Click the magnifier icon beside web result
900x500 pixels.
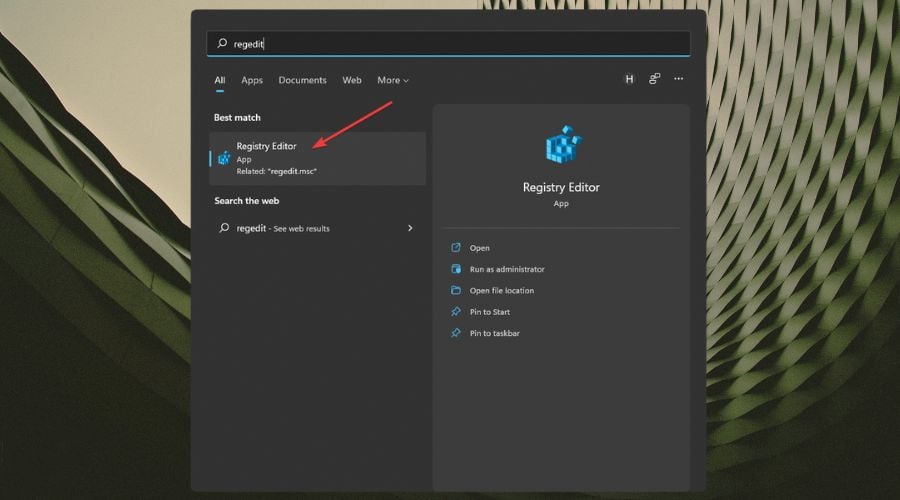[x=224, y=228]
